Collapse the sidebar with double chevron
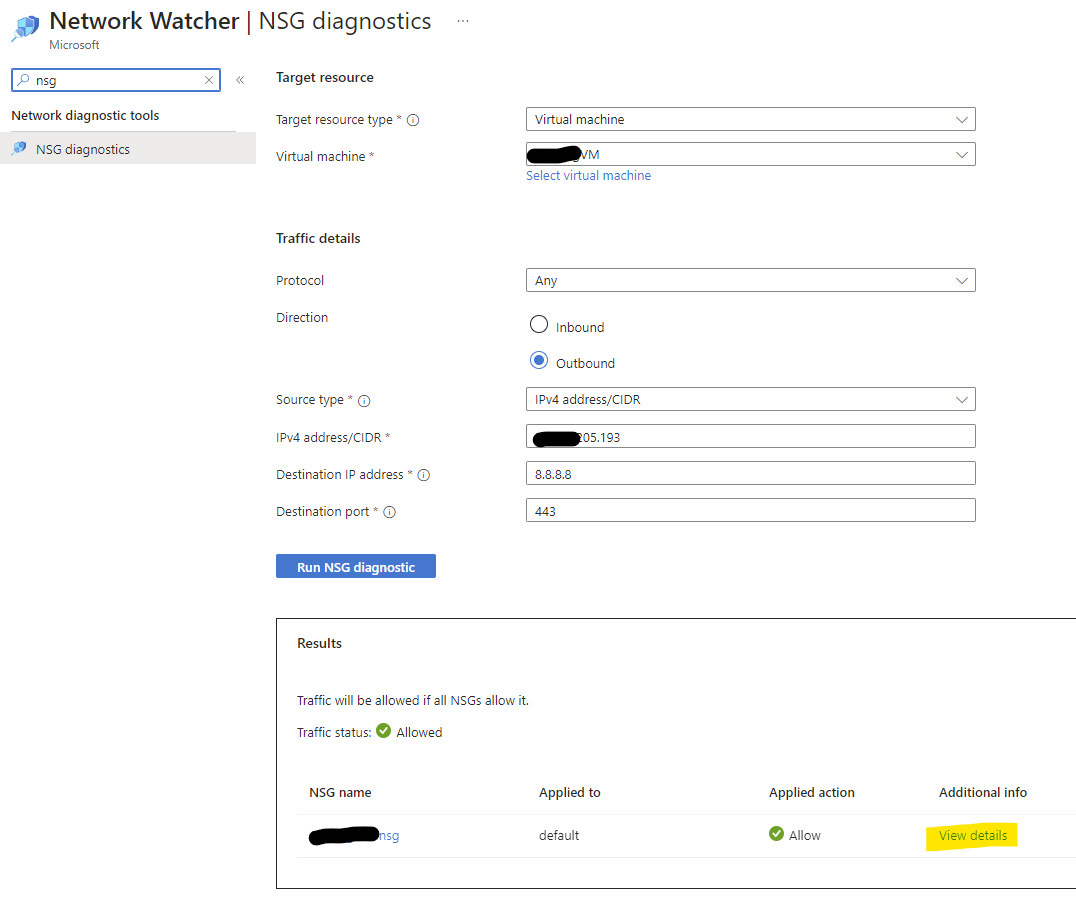Viewport: 1076px width, 897px height. [240, 80]
